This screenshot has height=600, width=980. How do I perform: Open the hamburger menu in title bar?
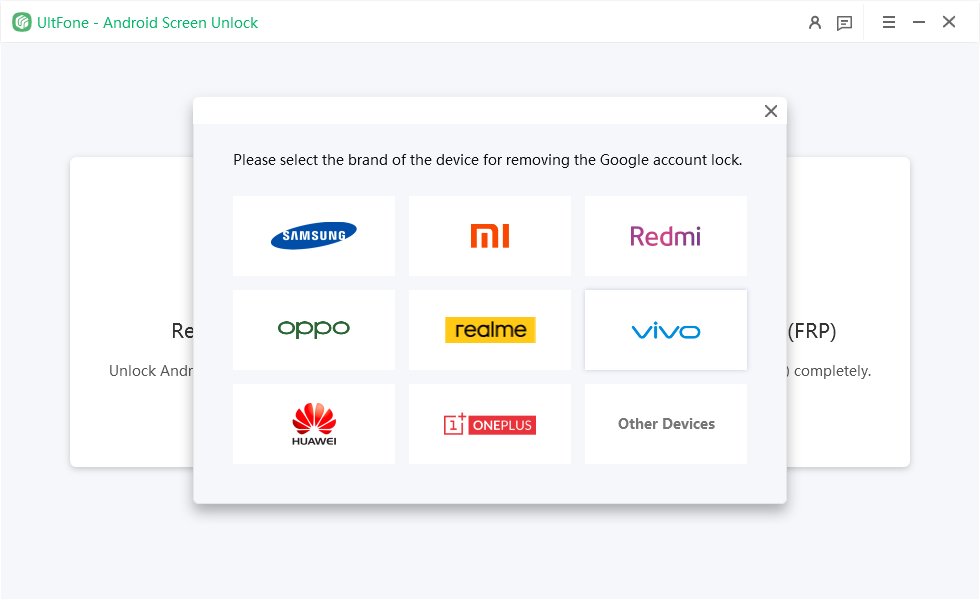(x=889, y=22)
